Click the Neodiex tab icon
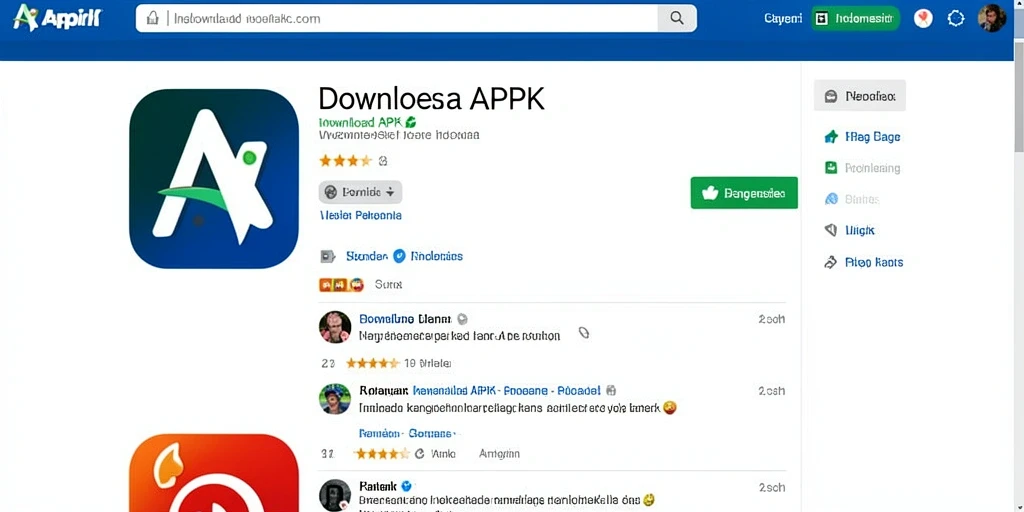This screenshot has width=1024, height=512. coord(831,96)
